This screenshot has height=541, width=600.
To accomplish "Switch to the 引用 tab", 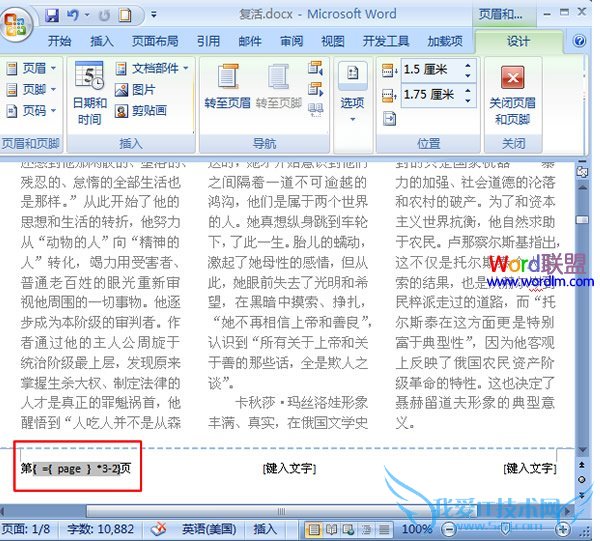I will pos(208,41).
